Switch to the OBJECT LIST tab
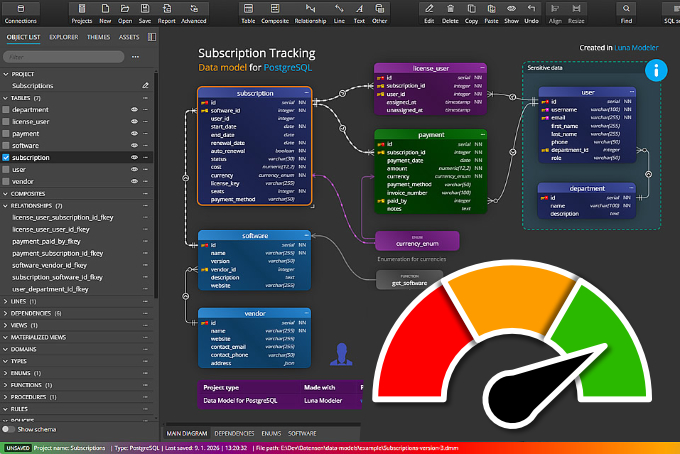This screenshot has height=454, width=680. pyautogui.click(x=23, y=37)
